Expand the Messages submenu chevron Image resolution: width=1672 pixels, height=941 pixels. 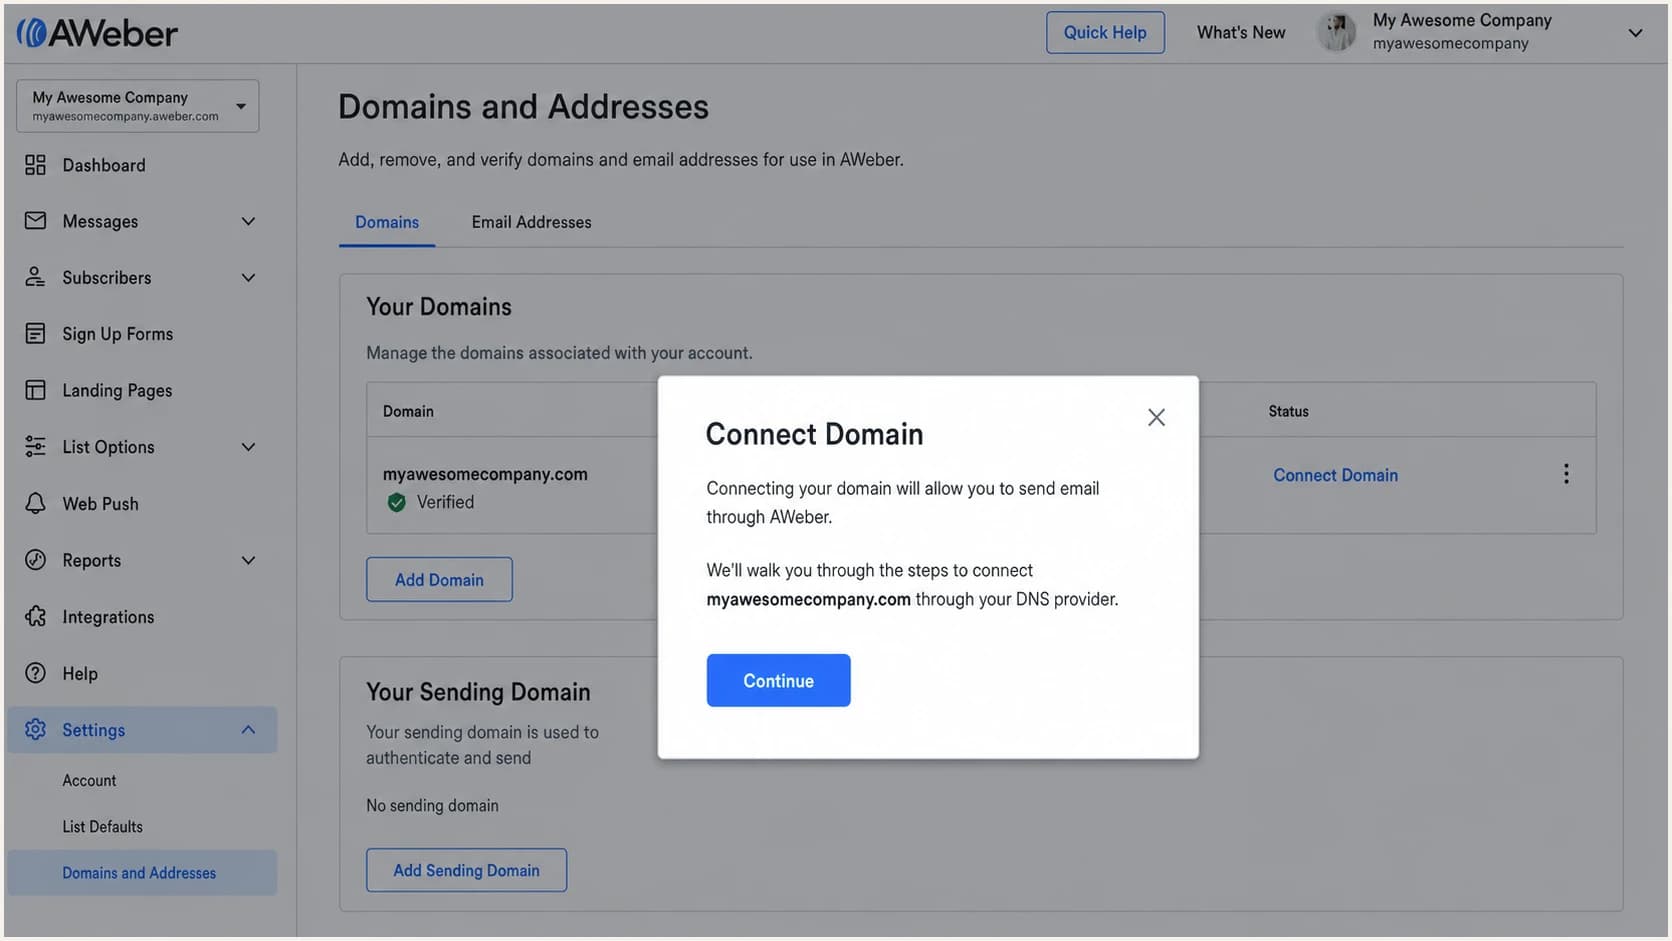248,221
